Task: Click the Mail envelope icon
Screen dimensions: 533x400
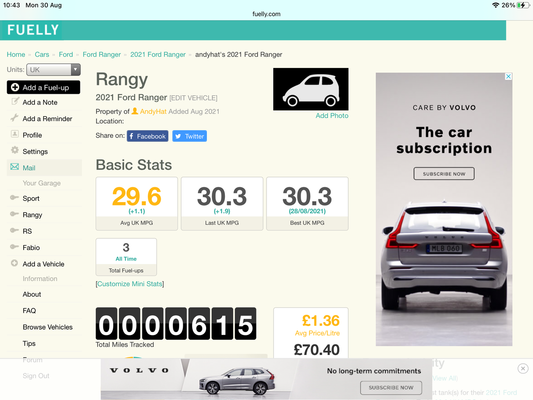Action: tap(14, 167)
